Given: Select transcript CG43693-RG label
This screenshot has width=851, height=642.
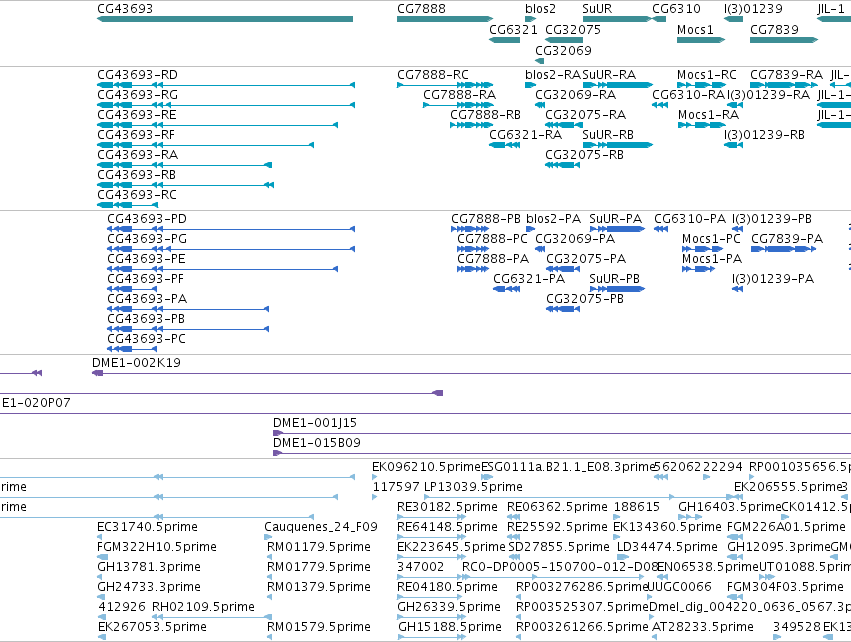Looking at the screenshot, I should coord(137,94).
